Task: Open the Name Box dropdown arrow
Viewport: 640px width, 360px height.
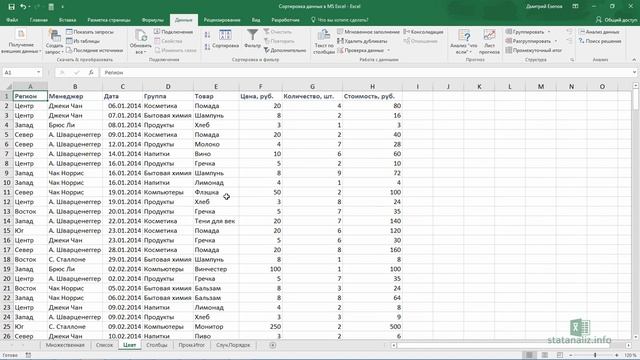Action: coord(38,72)
